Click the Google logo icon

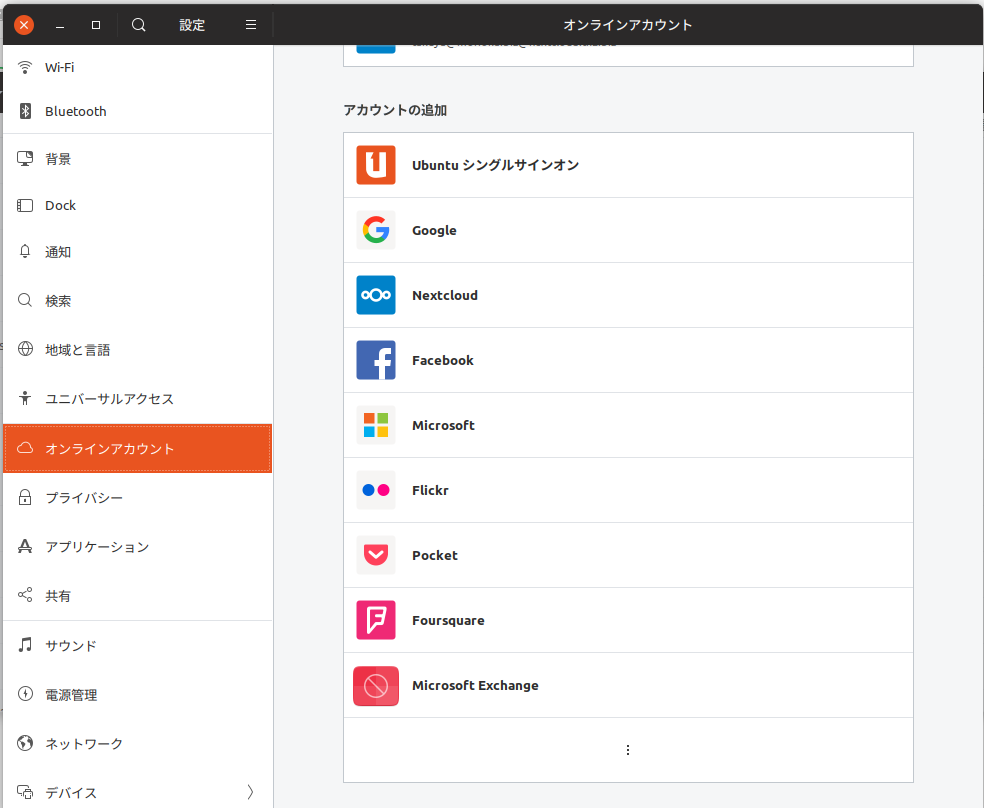pyautogui.click(x=376, y=230)
